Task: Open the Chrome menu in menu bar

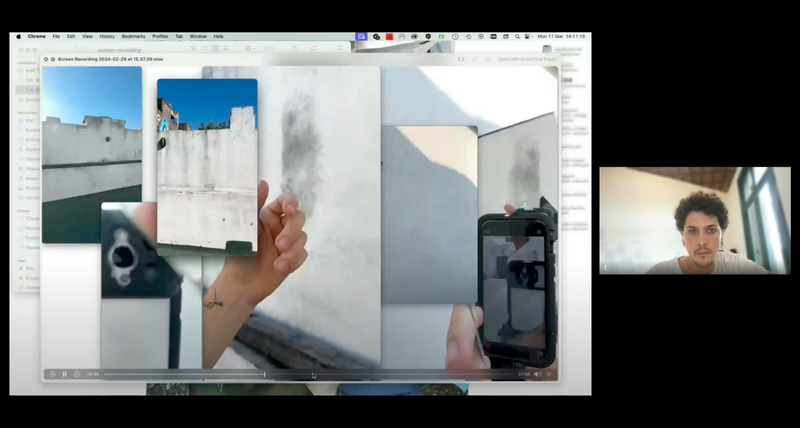Action: 37,37
